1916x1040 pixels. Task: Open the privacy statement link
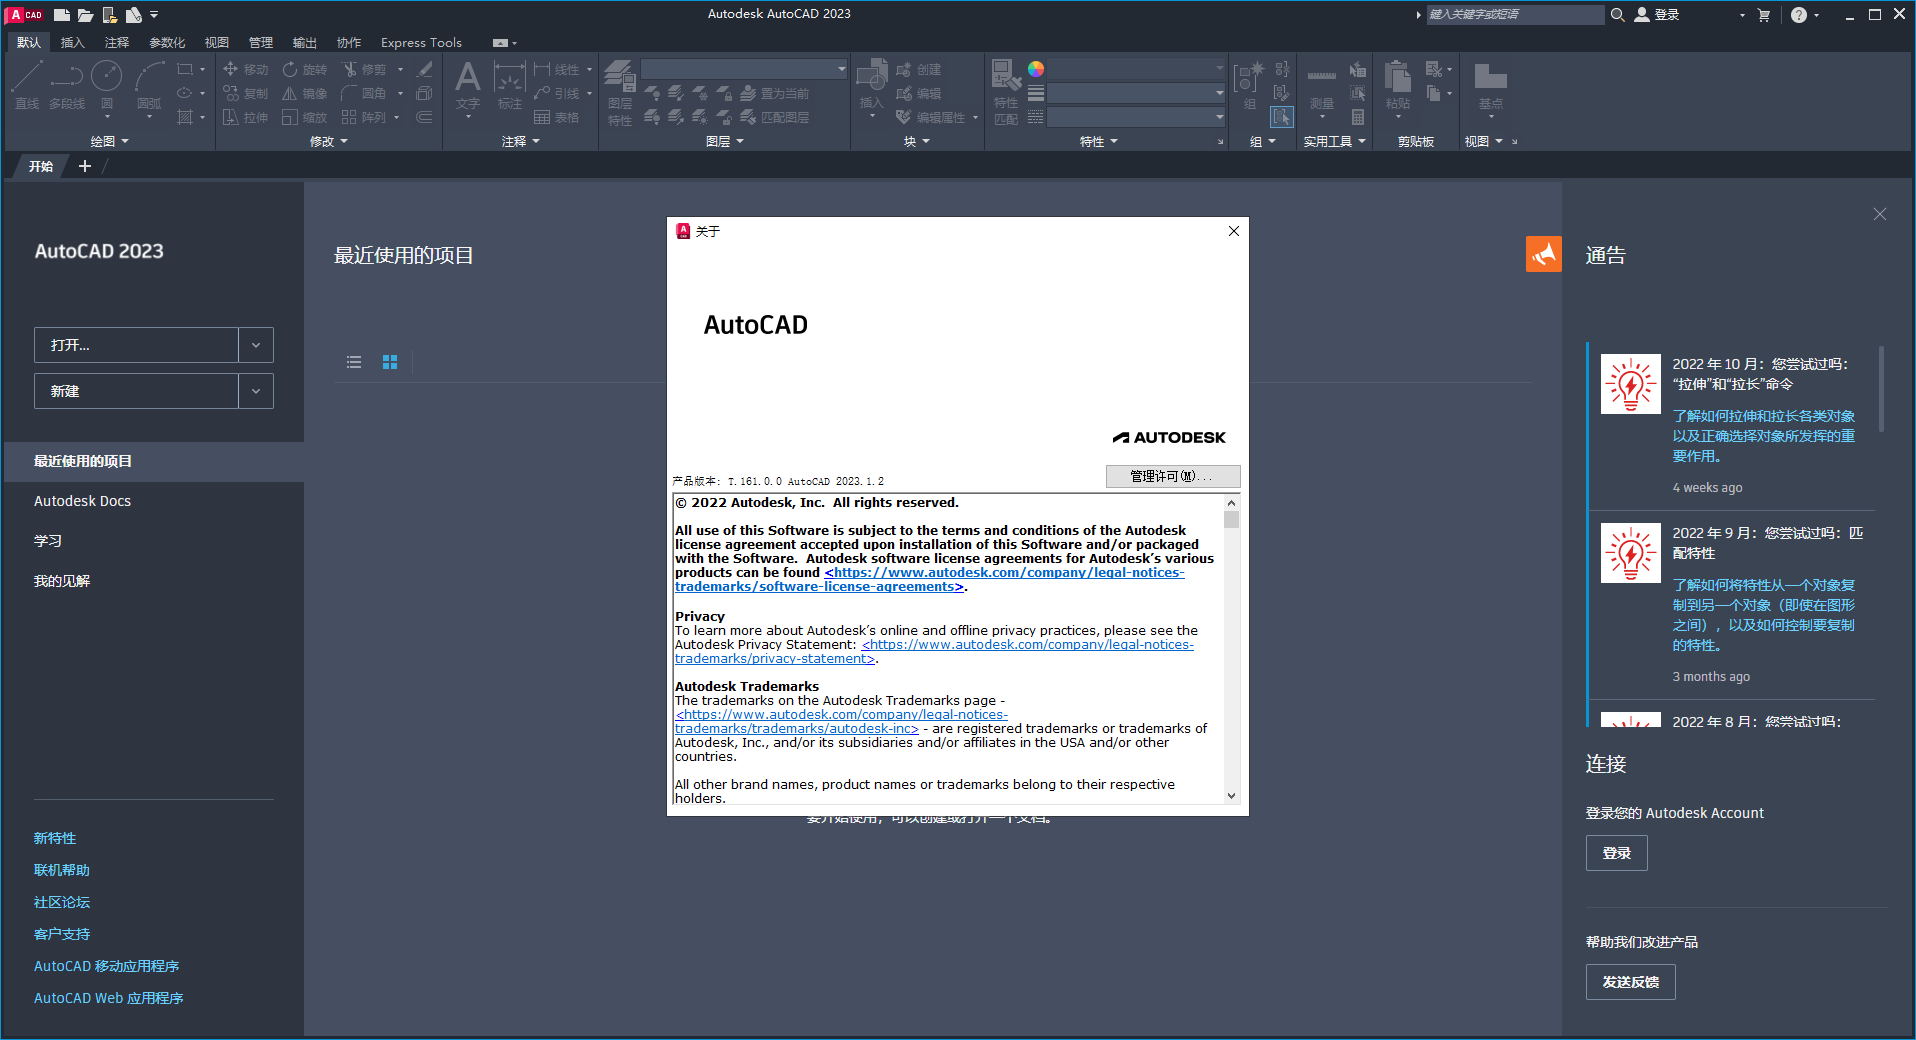[x=1027, y=645]
